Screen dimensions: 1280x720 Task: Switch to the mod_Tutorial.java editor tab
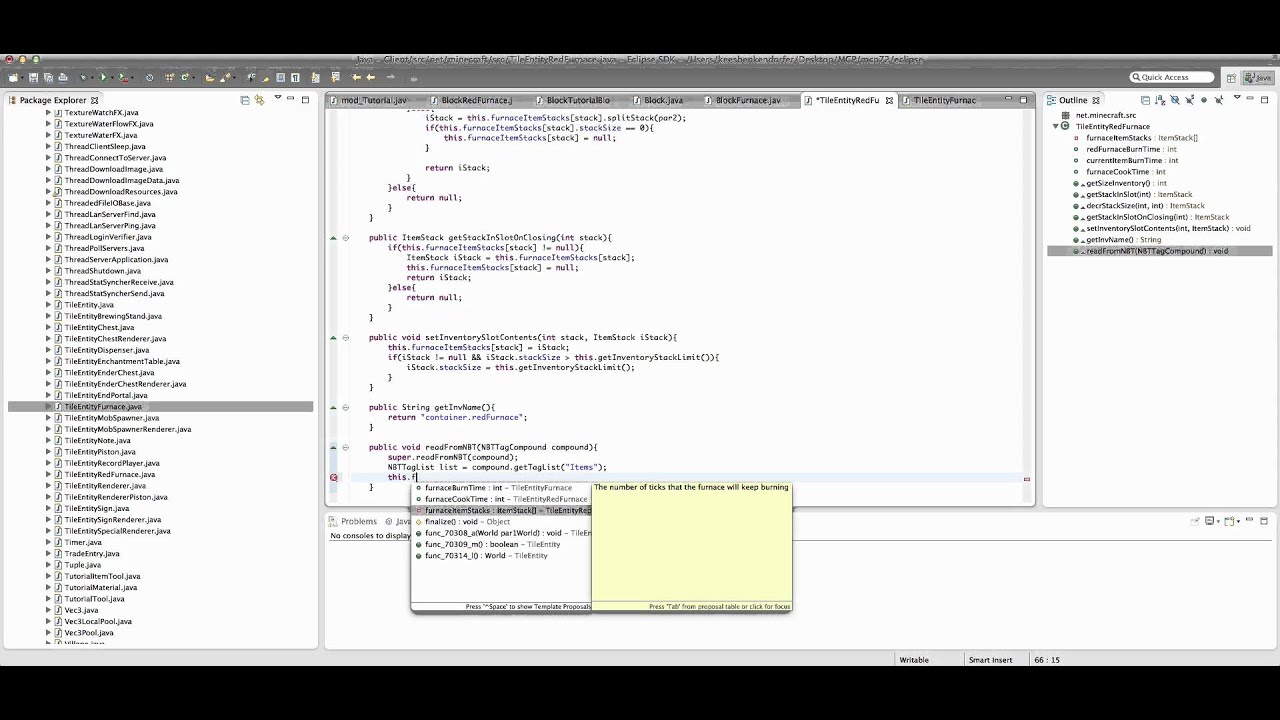pyautogui.click(x=374, y=100)
